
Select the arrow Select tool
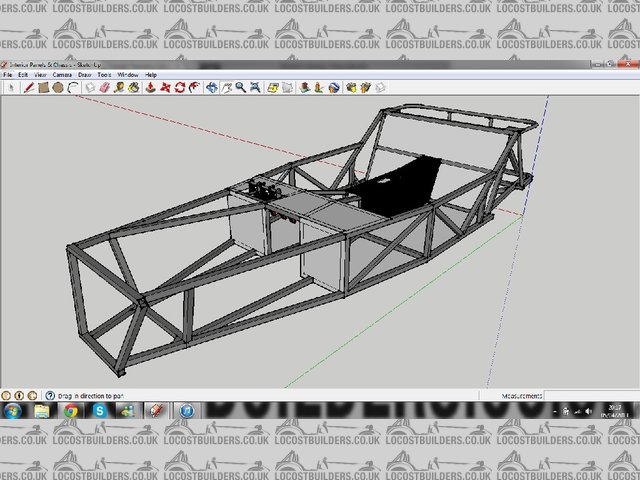12,87
